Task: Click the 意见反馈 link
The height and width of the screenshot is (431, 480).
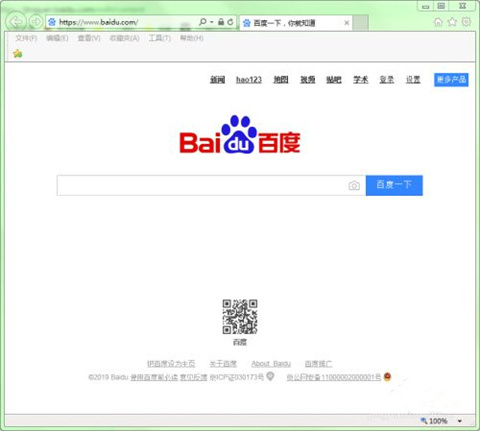Action: (194, 377)
